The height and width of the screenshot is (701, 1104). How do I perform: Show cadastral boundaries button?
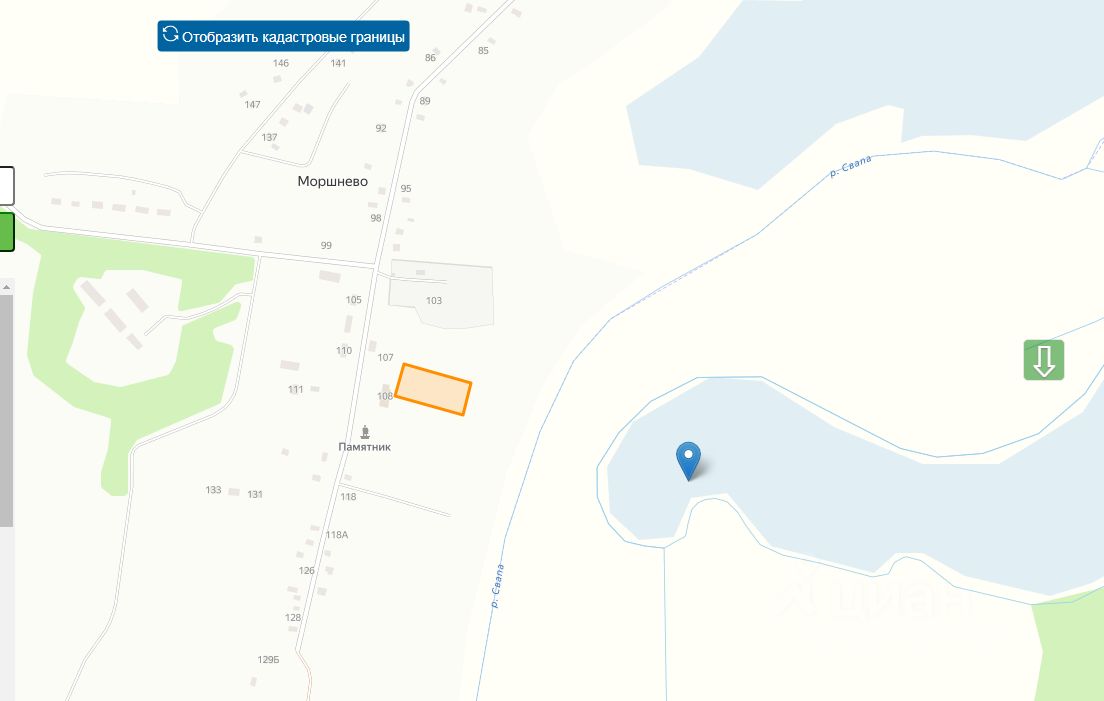coord(283,36)
